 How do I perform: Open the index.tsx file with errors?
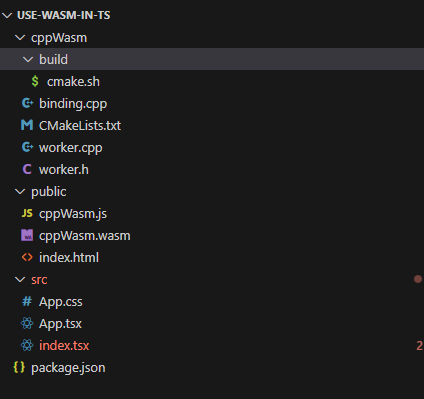pos(212,345)
